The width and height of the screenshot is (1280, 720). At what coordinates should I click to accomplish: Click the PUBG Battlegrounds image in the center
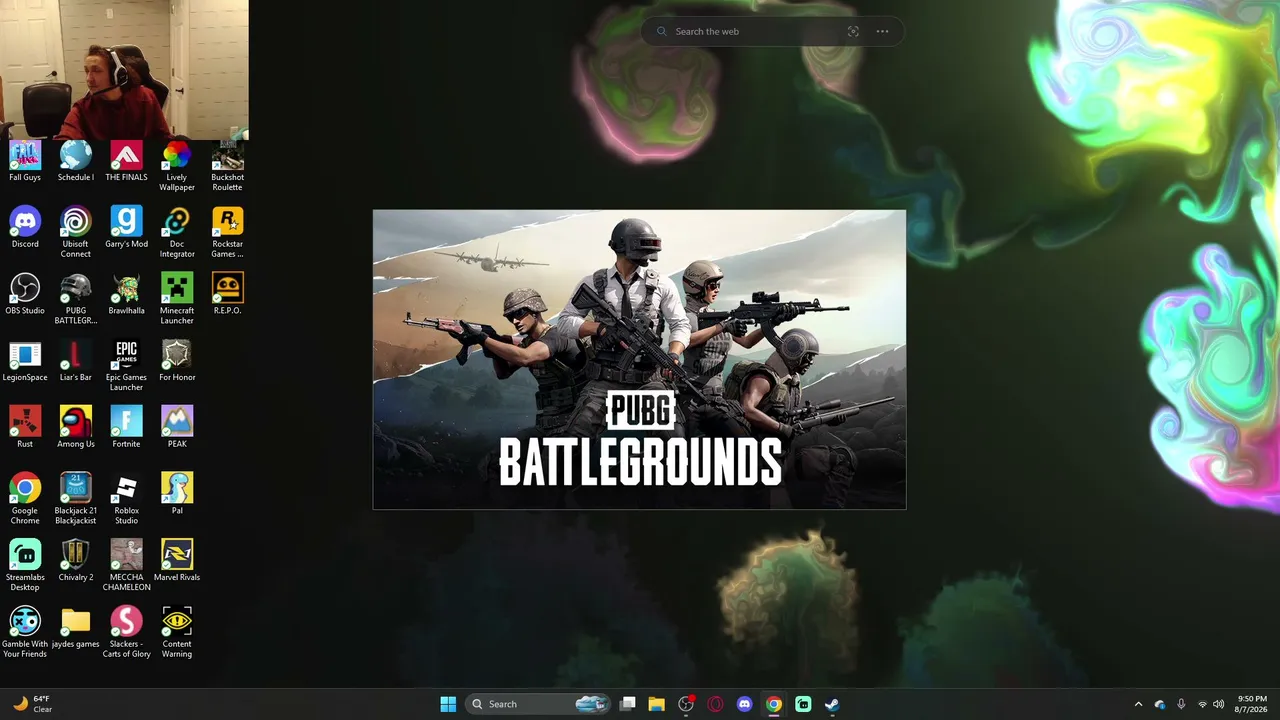pos(640,360)
